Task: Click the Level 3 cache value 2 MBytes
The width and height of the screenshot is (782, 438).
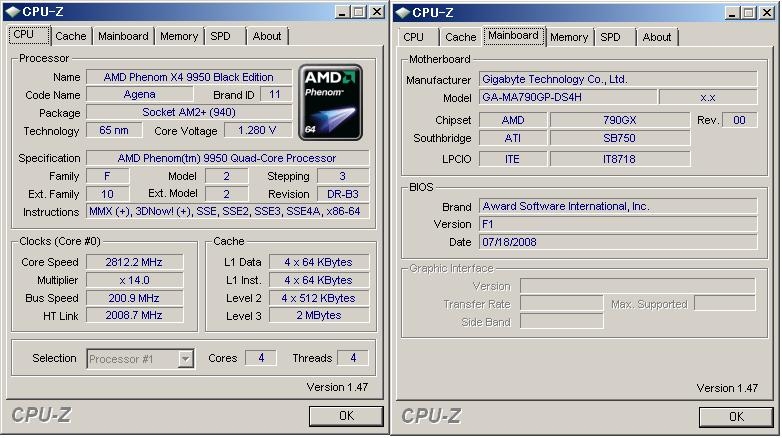Action: [319, 315]
